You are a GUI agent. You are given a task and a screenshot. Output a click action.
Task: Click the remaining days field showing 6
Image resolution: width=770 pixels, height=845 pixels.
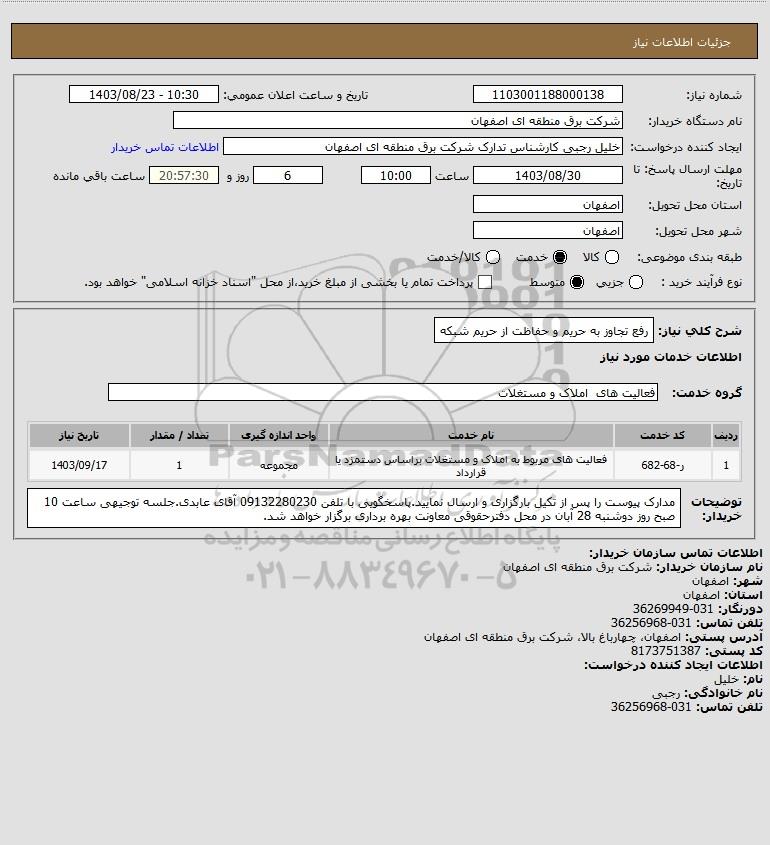[x=288, y=176]
